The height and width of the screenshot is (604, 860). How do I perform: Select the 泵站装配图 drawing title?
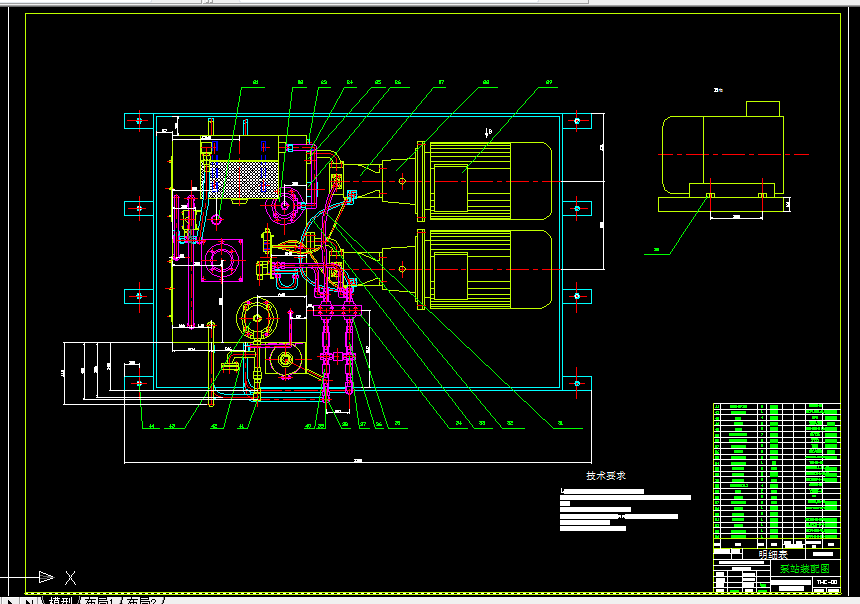point(805,568)
